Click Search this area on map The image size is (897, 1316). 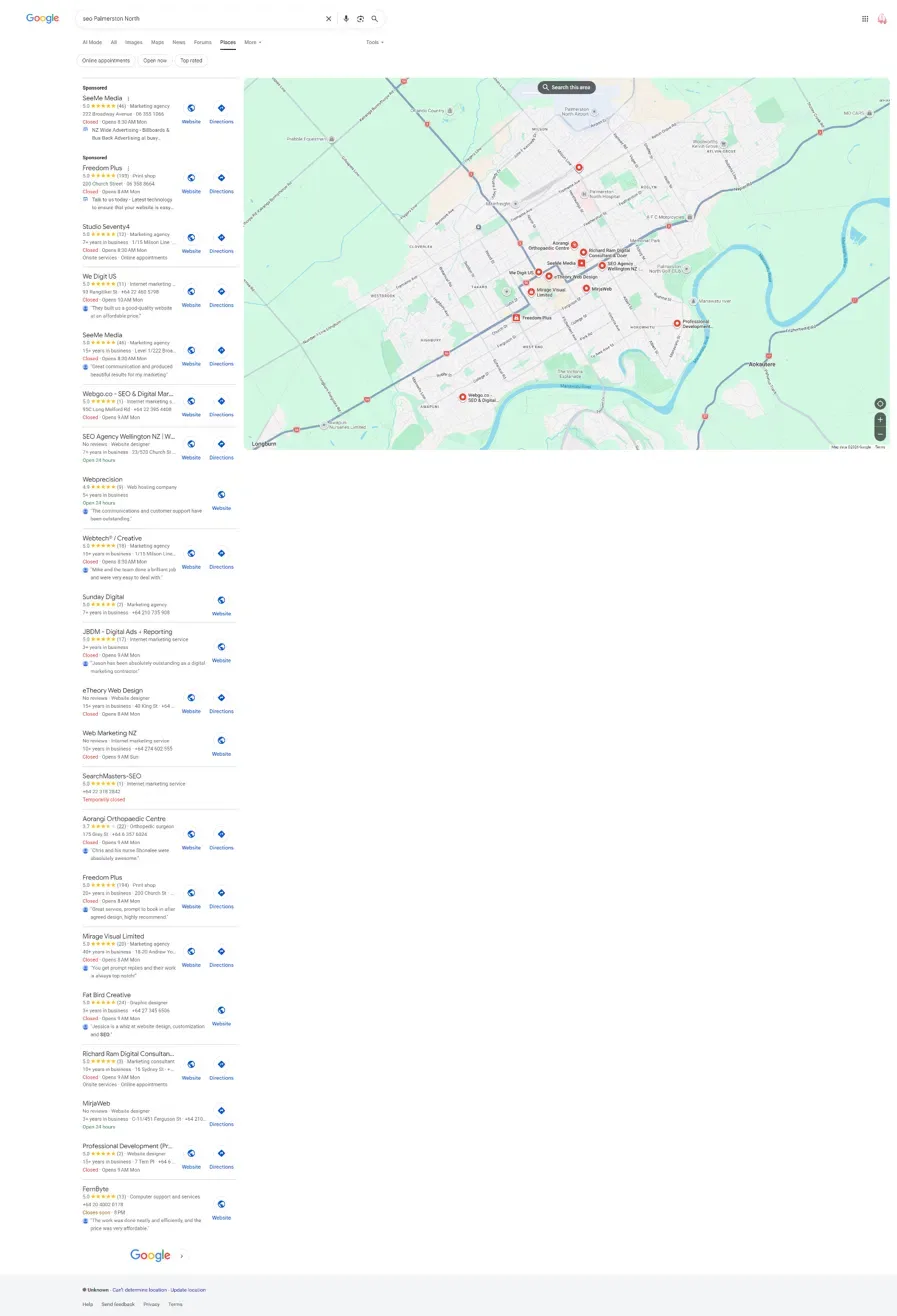coord(567,87)
